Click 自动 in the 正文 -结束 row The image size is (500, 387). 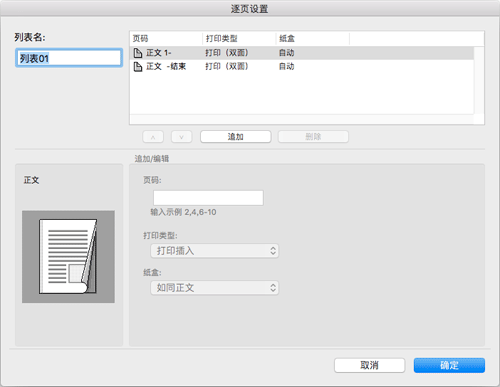click(287, 67)
